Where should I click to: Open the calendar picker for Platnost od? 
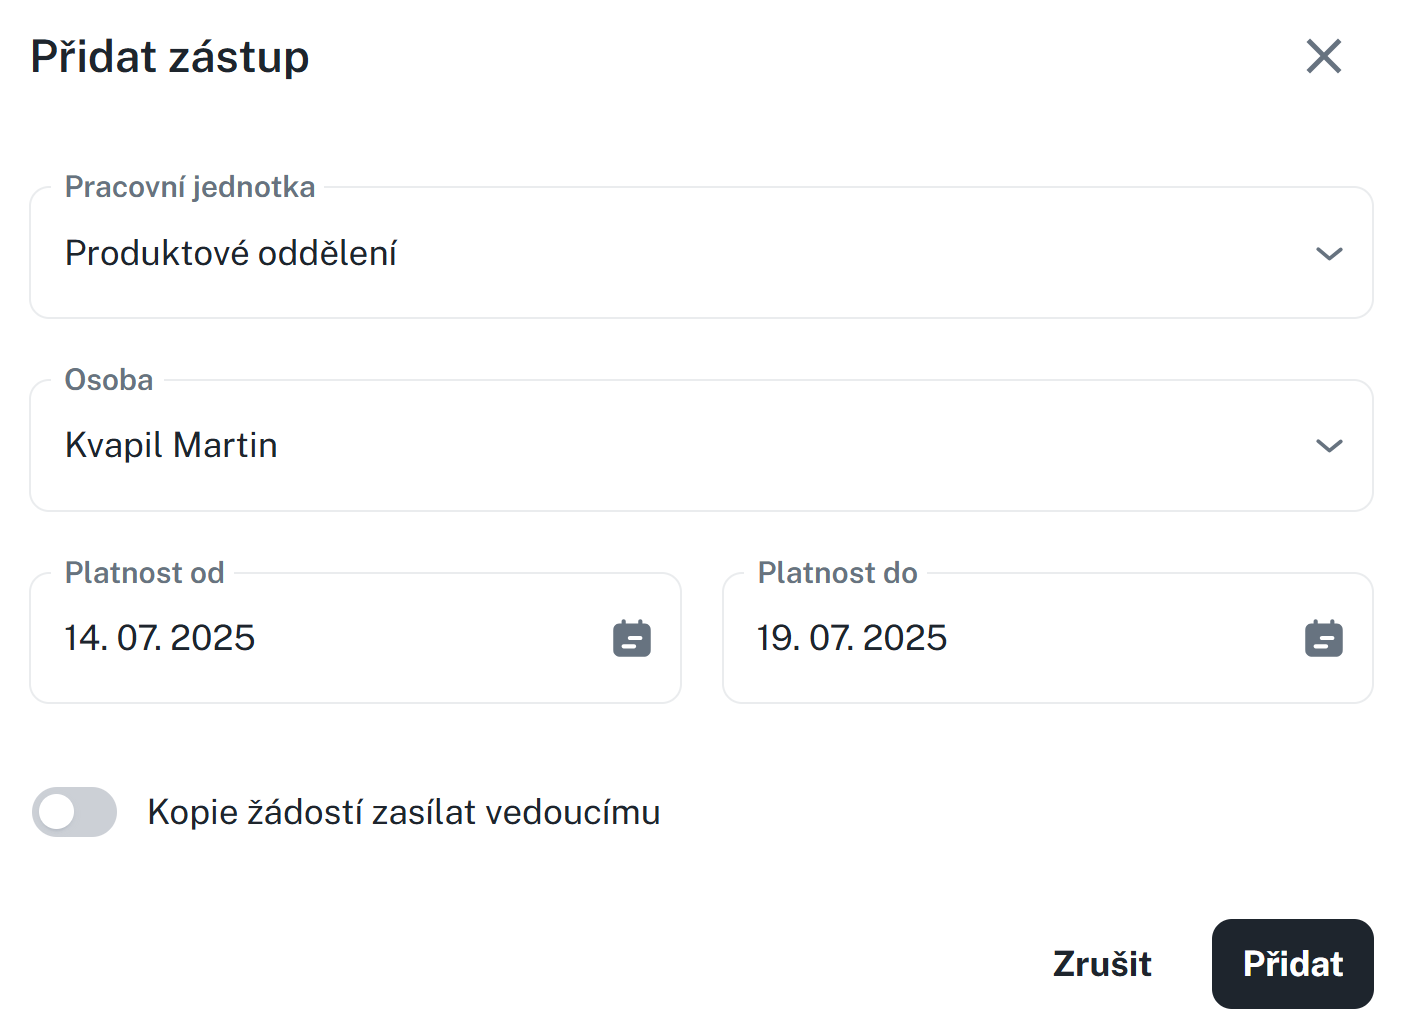click(x=631, y=638)
